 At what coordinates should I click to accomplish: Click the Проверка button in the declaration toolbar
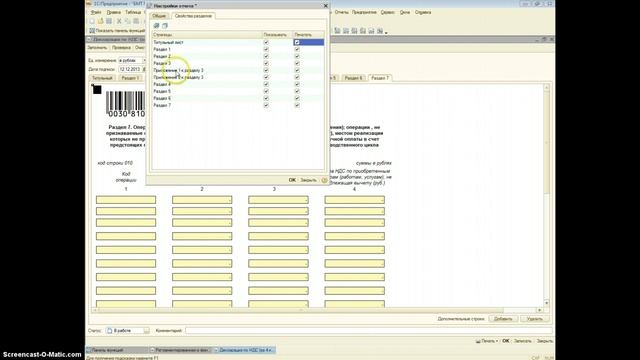point(121,48)
